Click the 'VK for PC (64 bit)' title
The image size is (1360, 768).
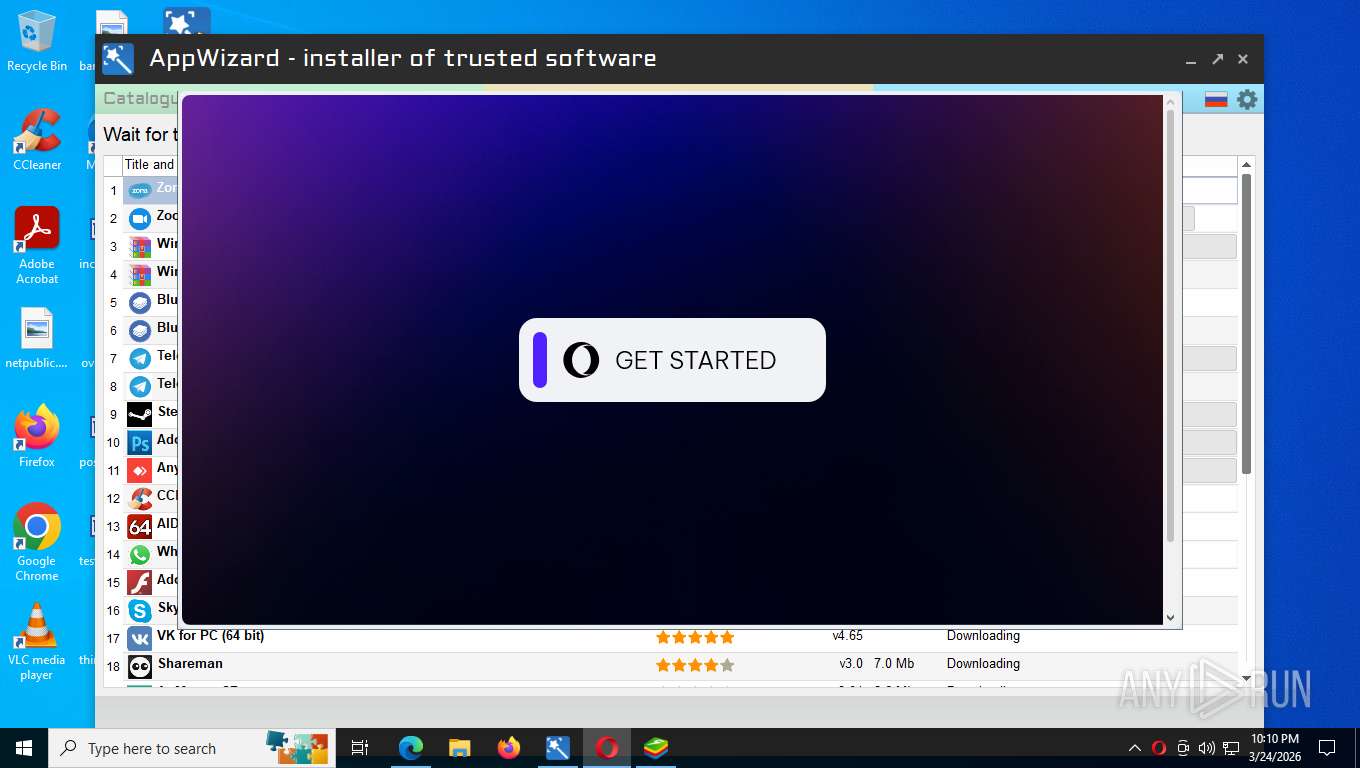pyautogui.click(x=210, y=636)
